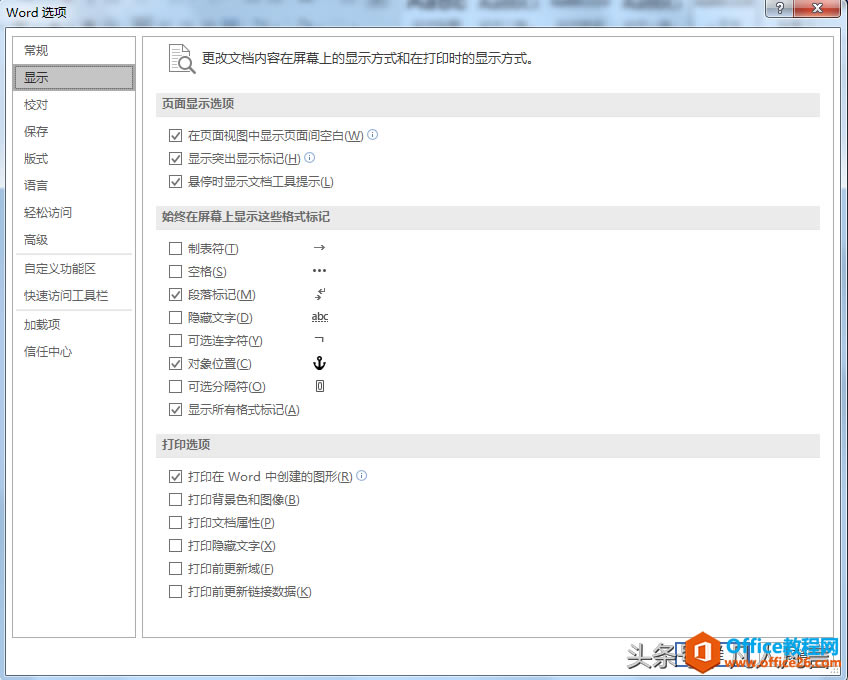Click the 打印选项 section heading
This screenshot has height=680, width=848.
[186, 445]
